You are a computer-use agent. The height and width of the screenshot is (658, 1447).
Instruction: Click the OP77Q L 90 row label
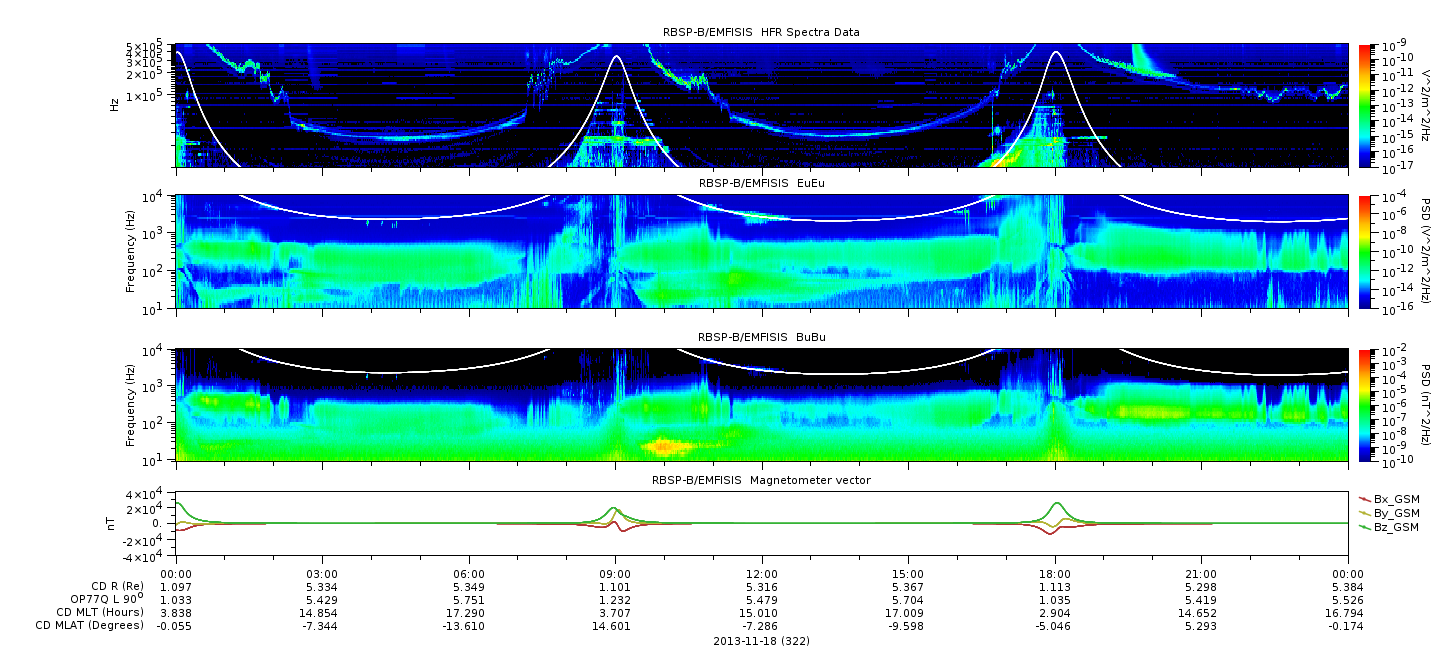coord(100,598)
